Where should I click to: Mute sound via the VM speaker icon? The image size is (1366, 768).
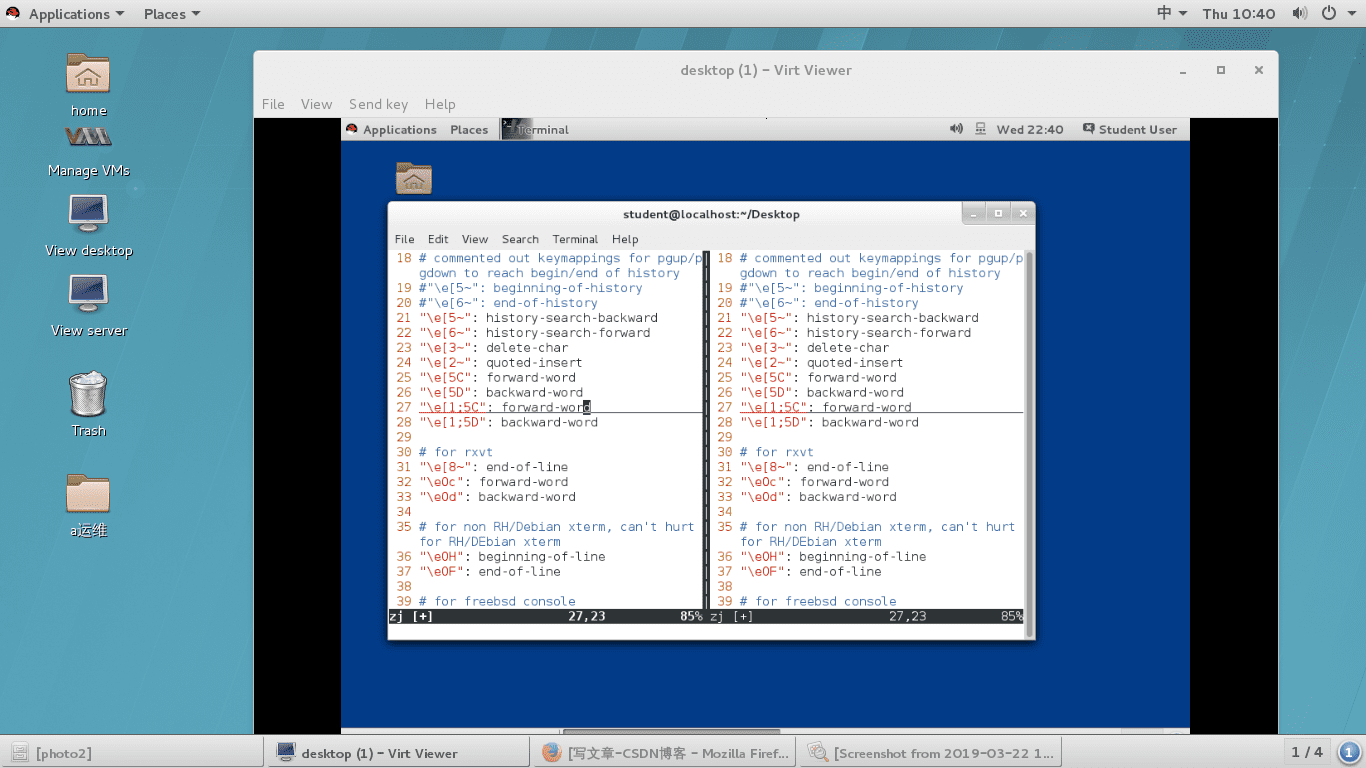pos(955,128)
